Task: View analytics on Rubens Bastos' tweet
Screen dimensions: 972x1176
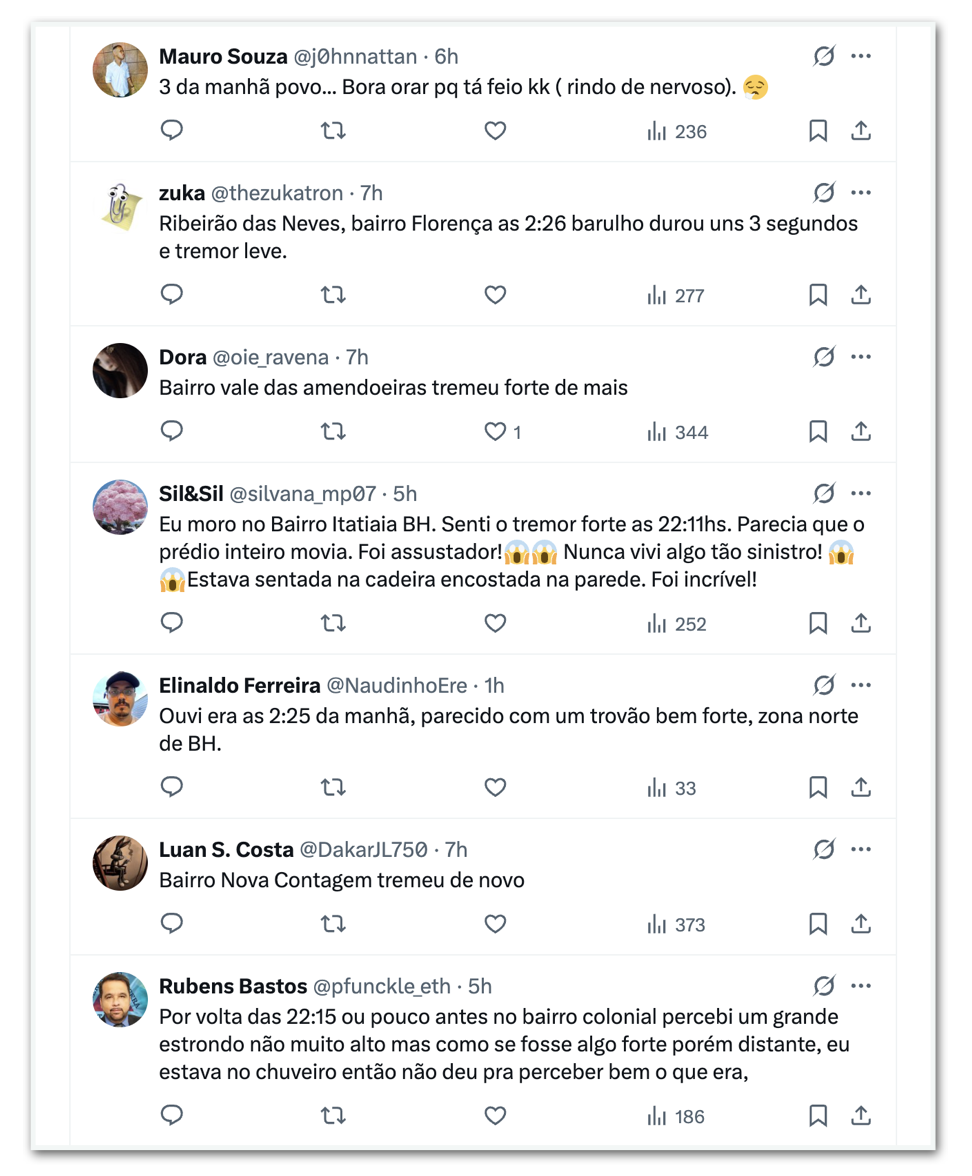Action: click(676, 1116)
